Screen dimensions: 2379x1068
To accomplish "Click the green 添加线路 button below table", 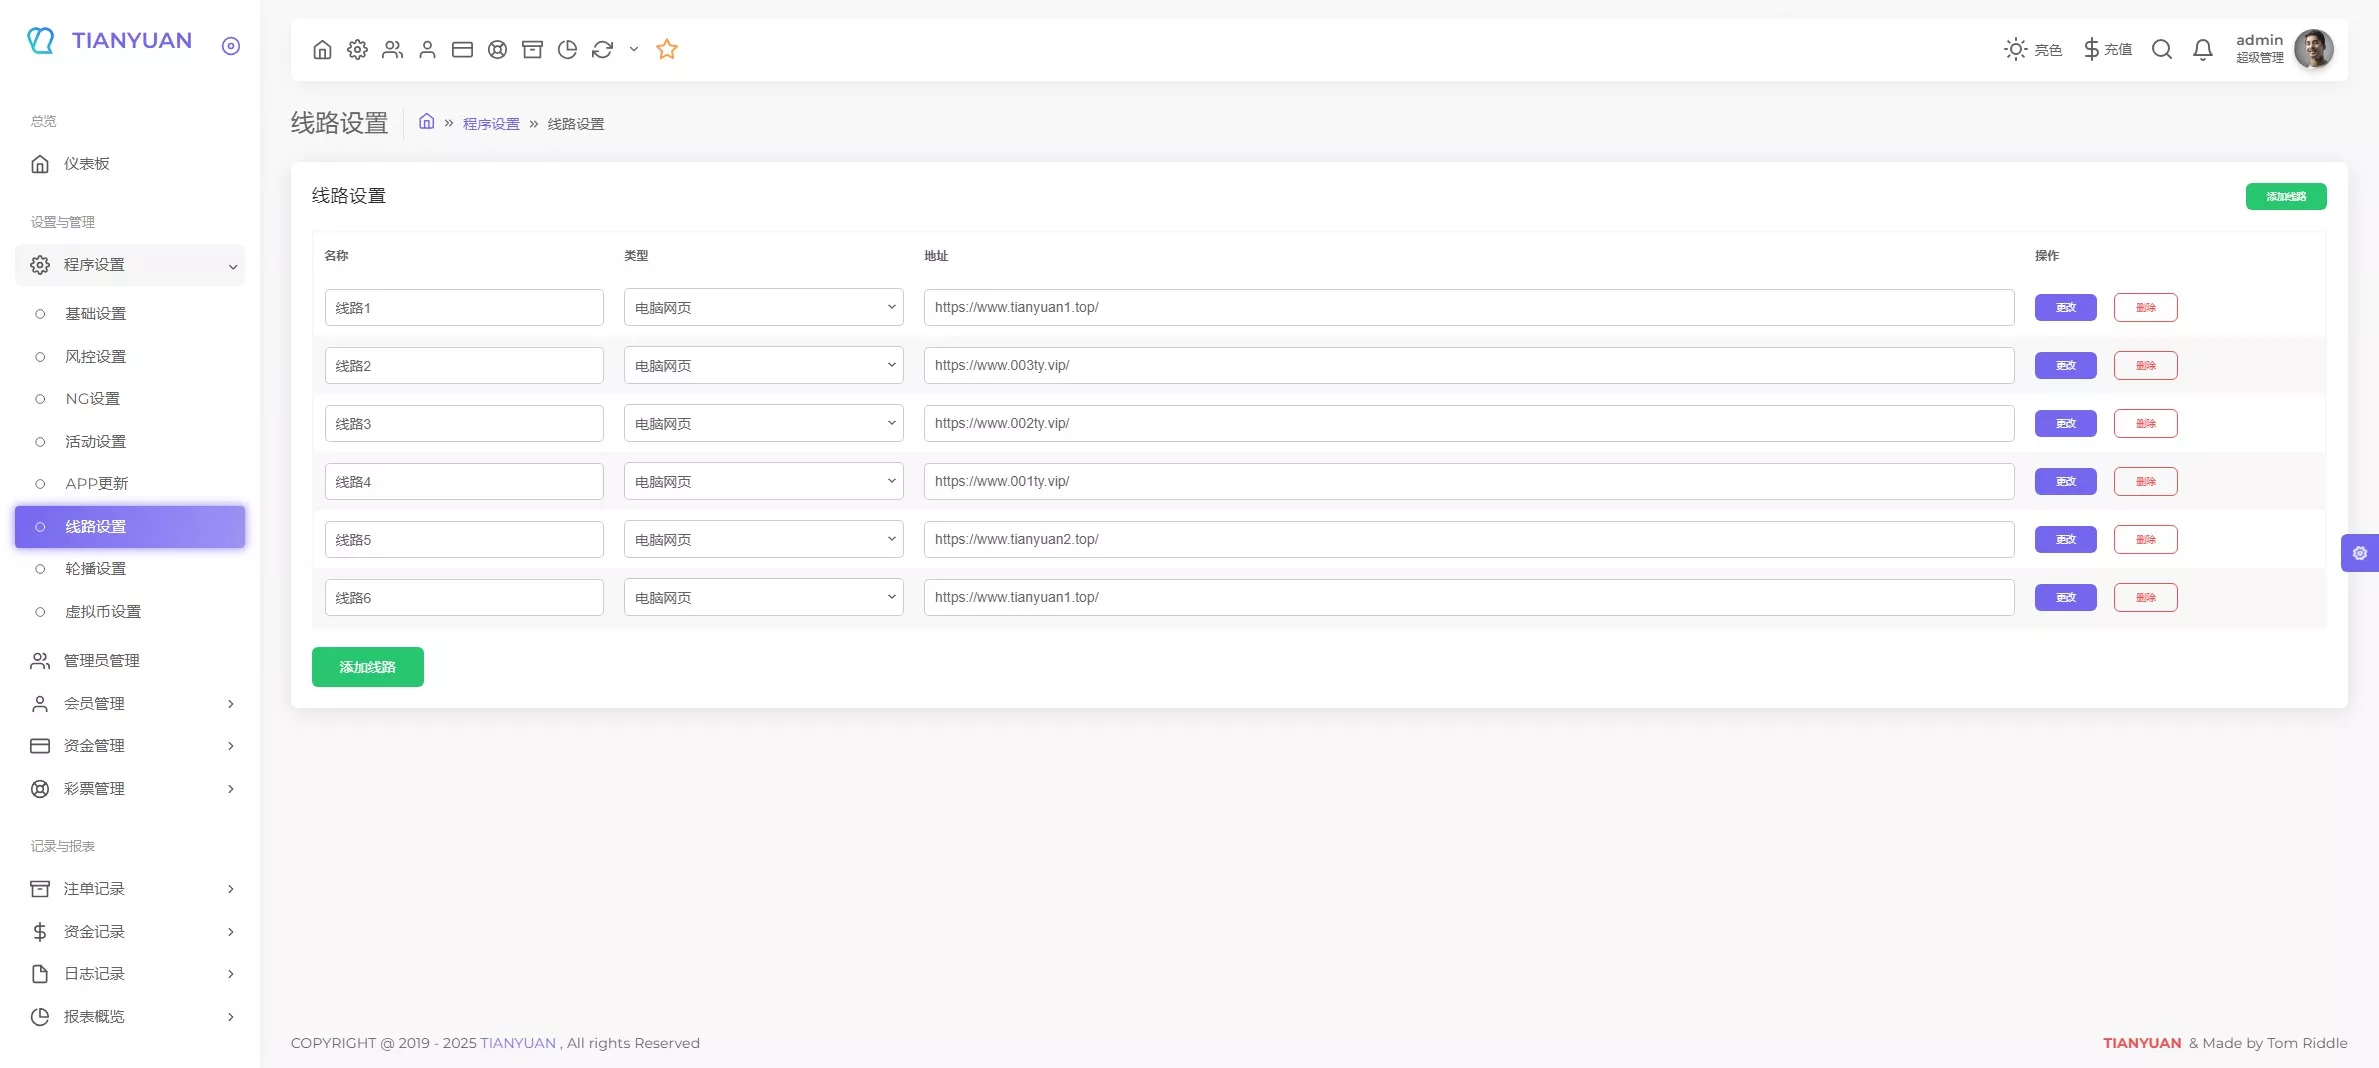I will coord(367,667).
